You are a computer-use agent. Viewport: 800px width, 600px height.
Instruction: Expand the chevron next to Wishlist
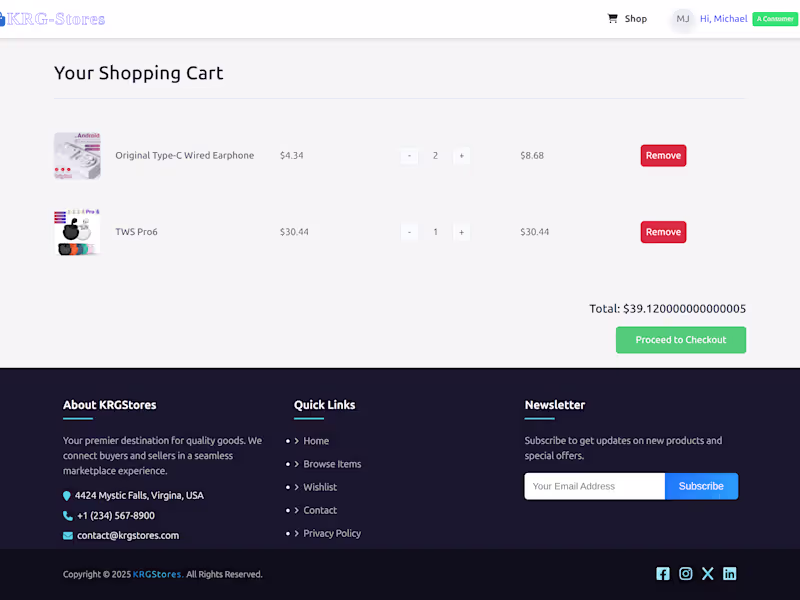coord(295,487)
